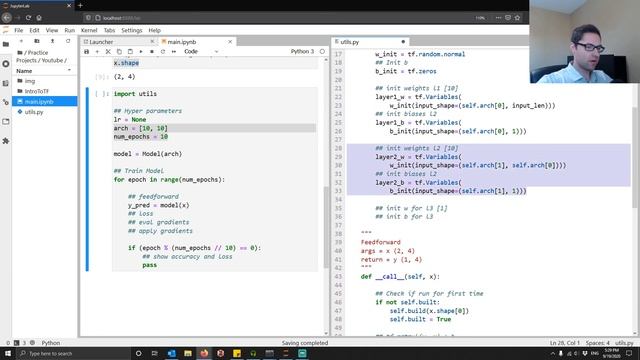Screen dimensions: 640x360
Task: Open the File menu
Action: [x=19, y=30]
